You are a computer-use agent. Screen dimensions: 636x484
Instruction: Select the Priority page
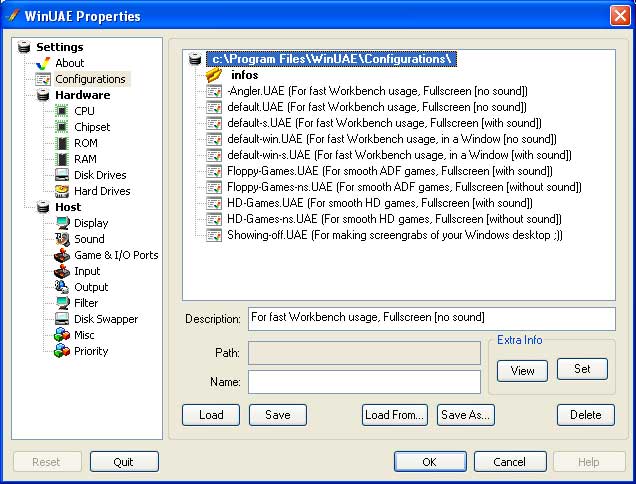[x=91, y=351]
